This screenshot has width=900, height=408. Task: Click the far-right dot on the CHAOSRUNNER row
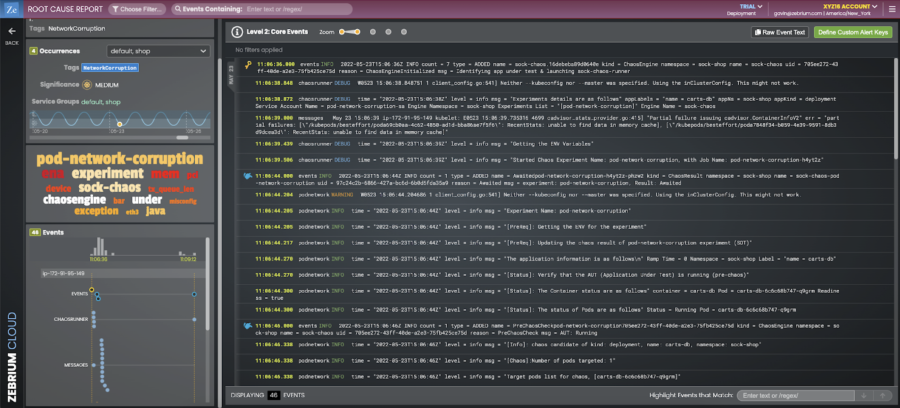[x=195, y=319]
